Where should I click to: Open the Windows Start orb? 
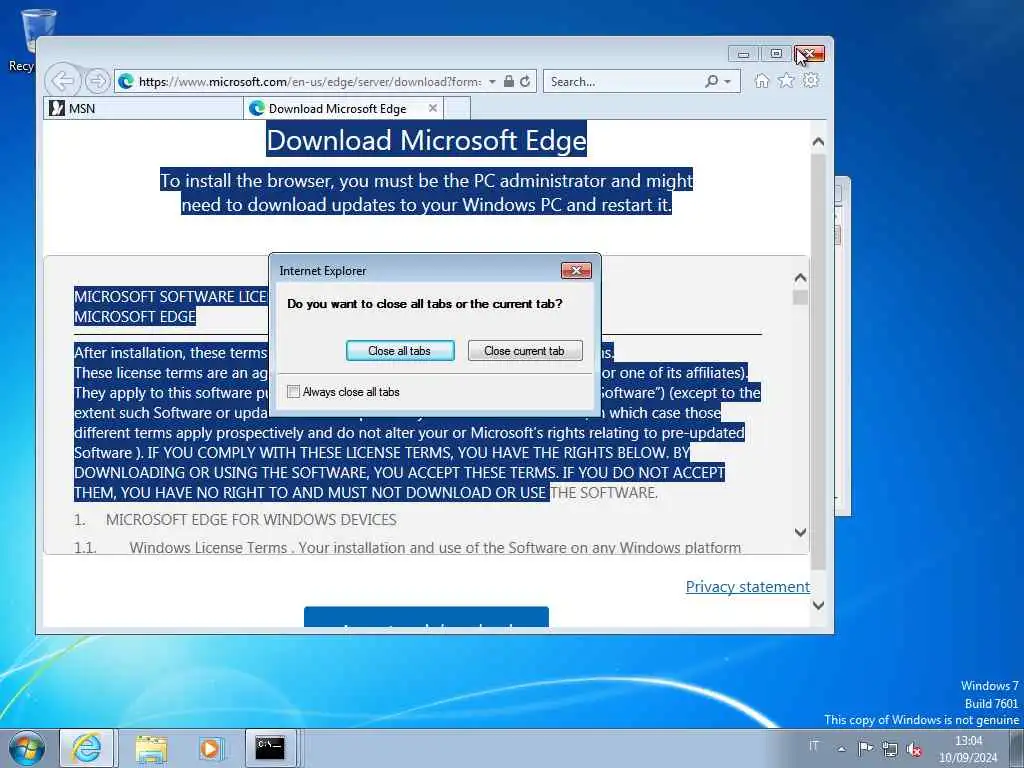[x=26, y=748]
